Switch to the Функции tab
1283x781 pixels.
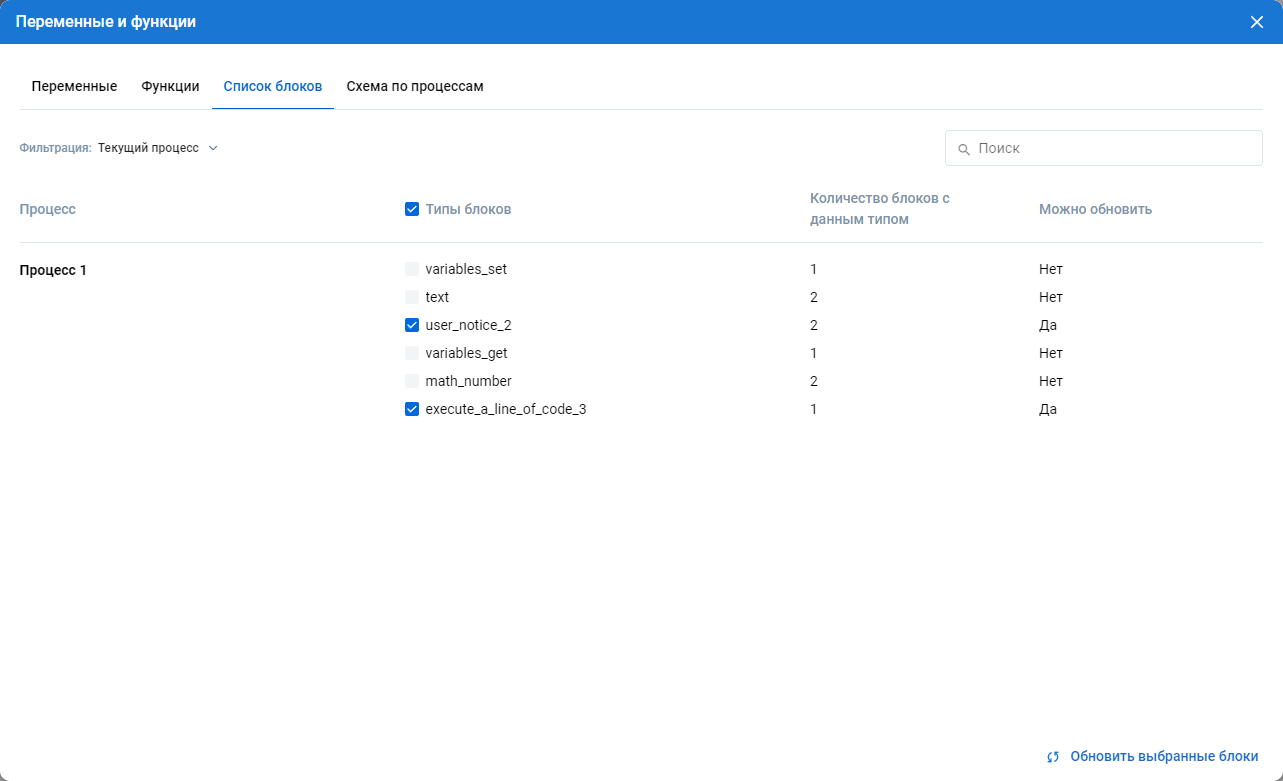pyautogui.click(x=170, y=86)
